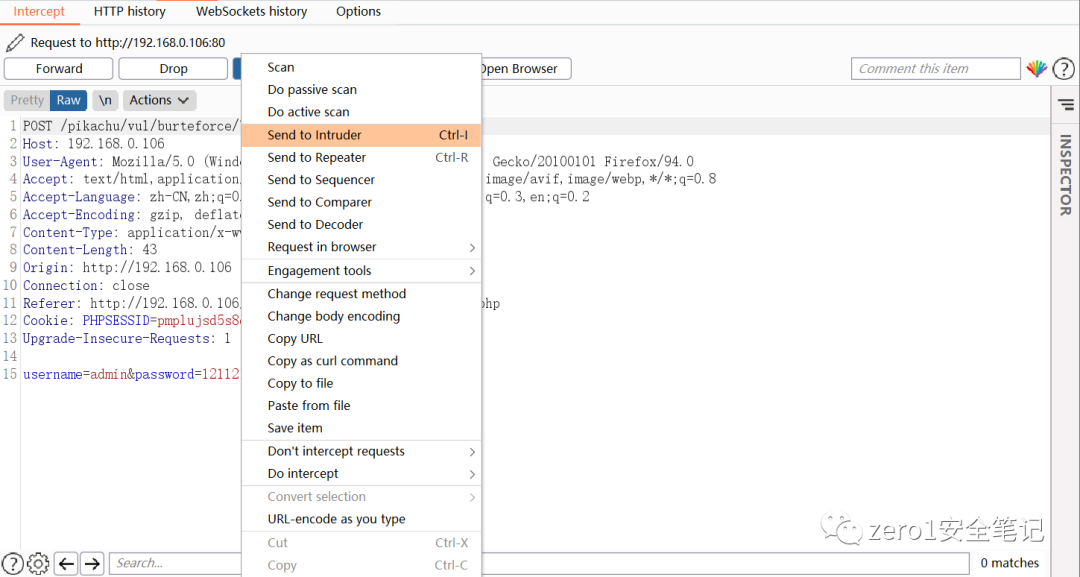Open the WebSockets history tab
1080x577 pixels.
[x=251, y=12]
